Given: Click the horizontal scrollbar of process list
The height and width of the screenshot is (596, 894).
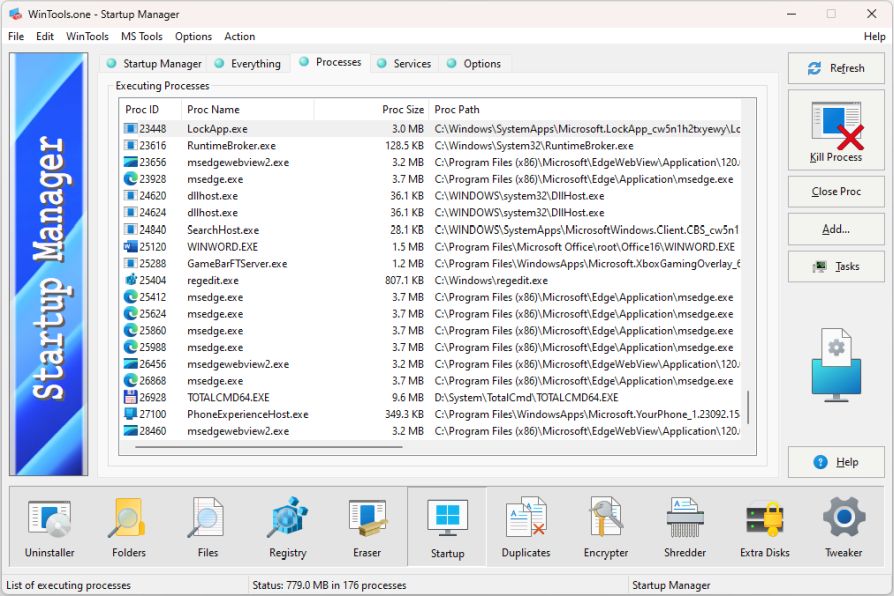Looking at the screenshot, I should (269, 447).
